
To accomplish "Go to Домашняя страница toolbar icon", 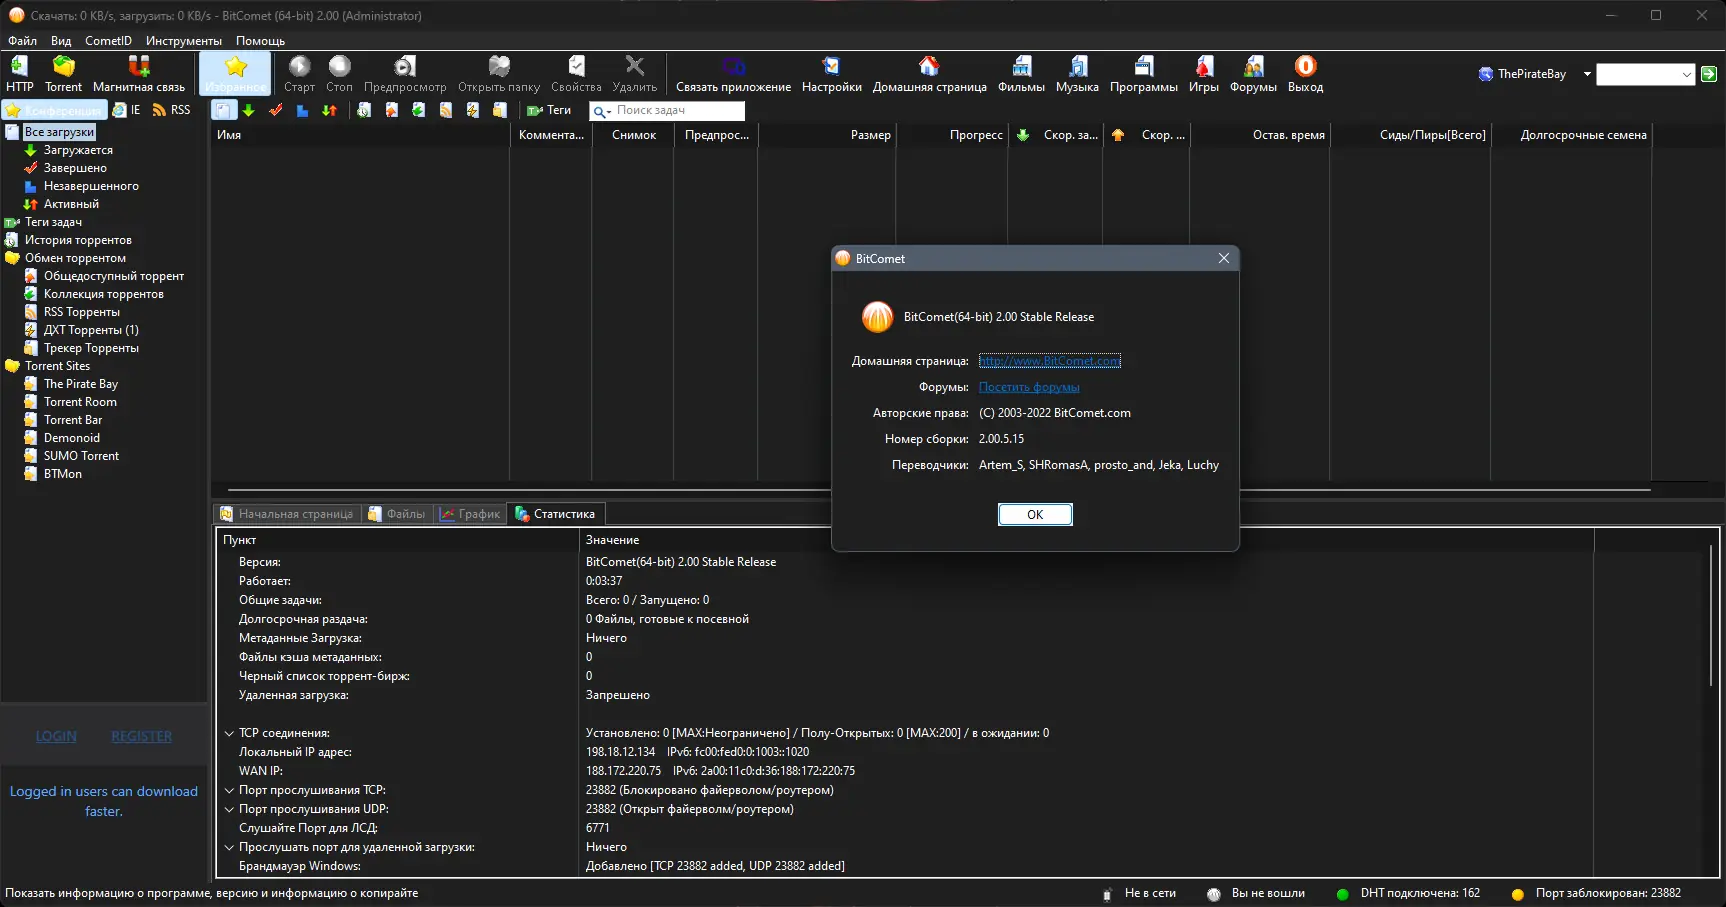I will click(x=929, y=74).
